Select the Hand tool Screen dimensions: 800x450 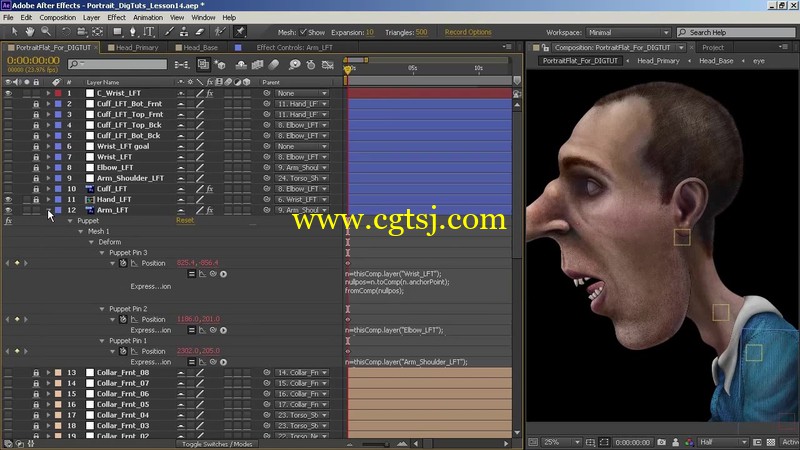click(30, 32)
